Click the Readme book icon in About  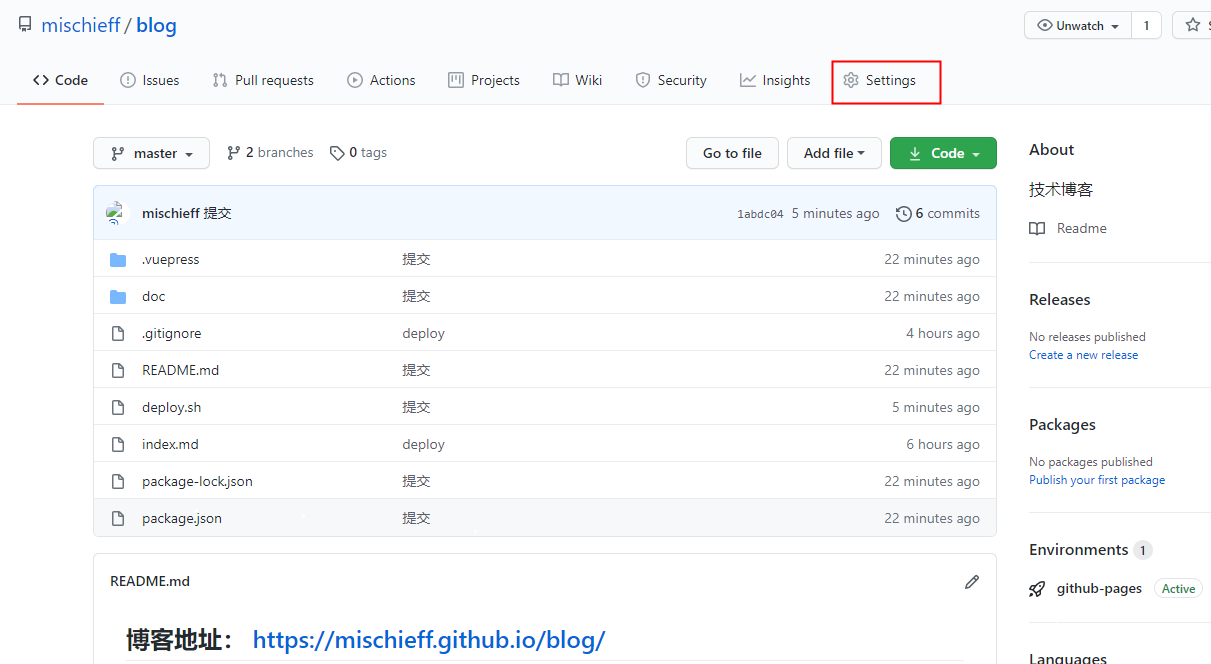(1037, 228)
